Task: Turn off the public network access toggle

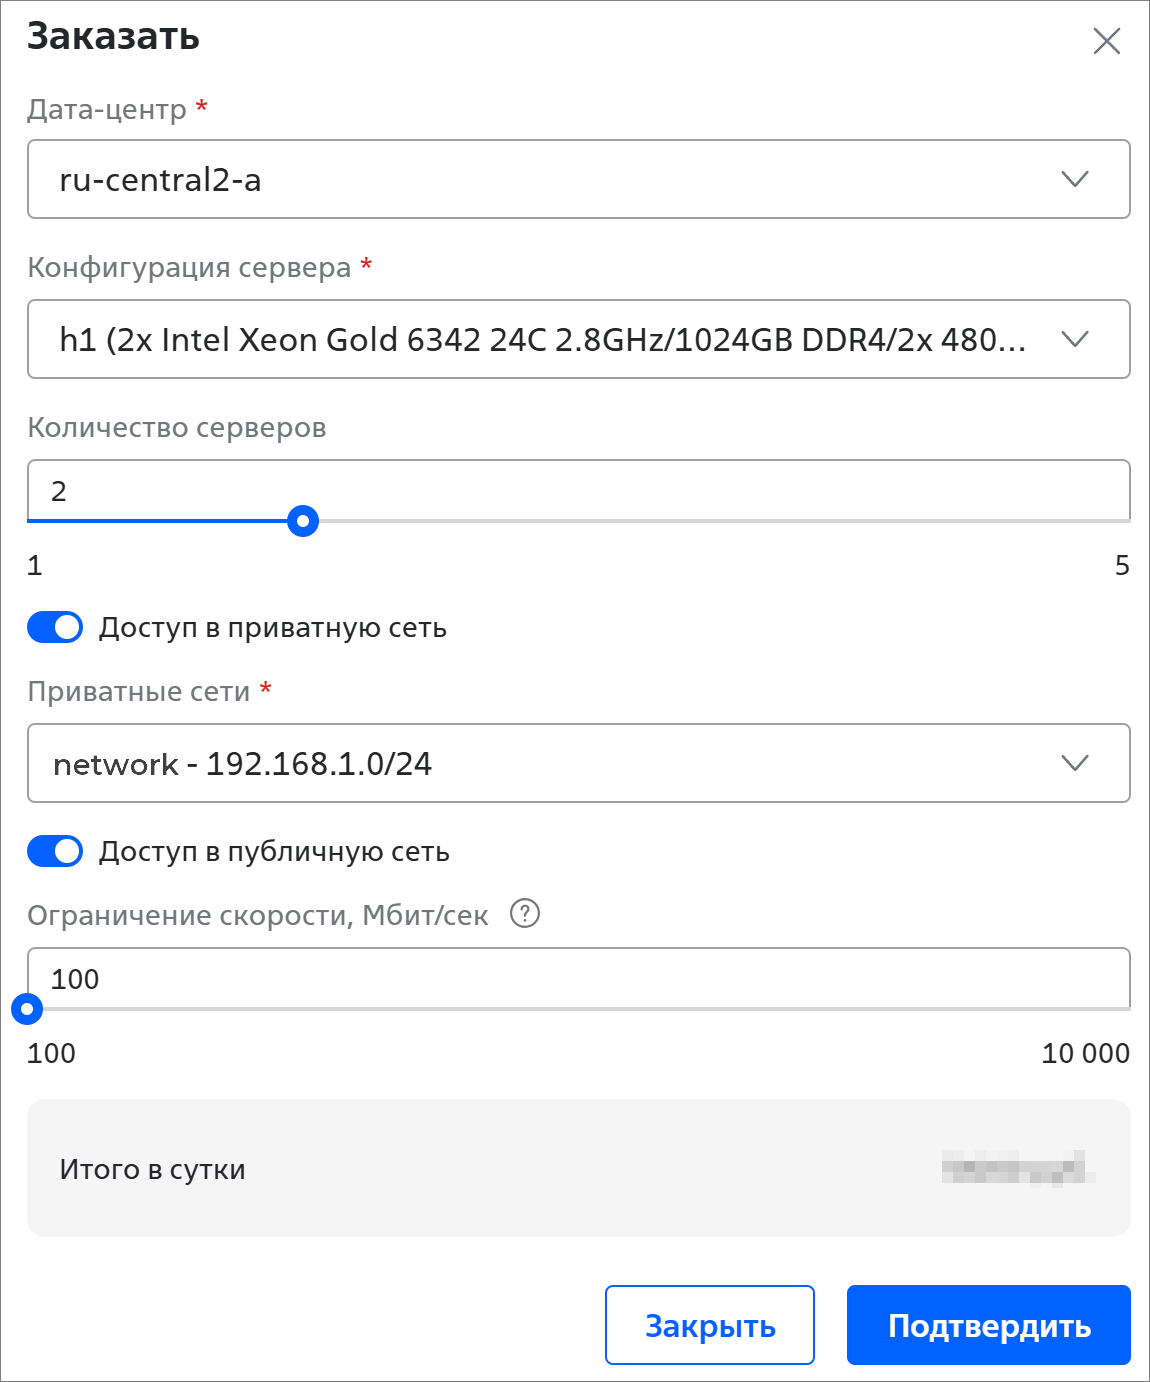Action: coord(55,851)
